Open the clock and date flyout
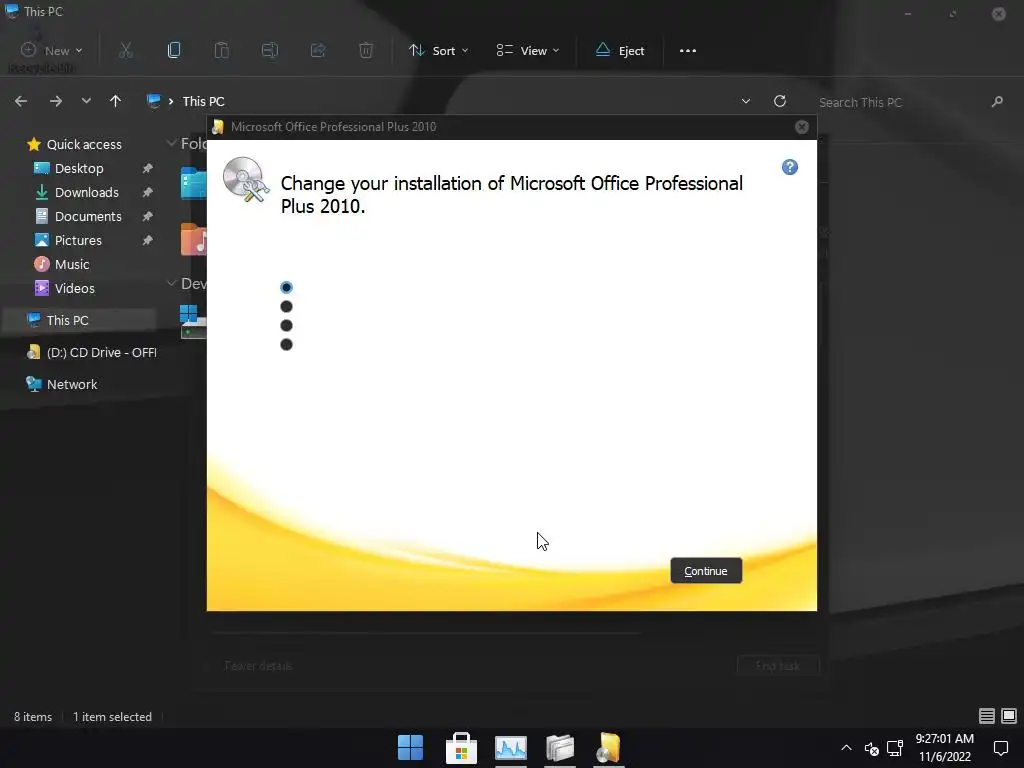Viewport: 1024px width, 768px height. [944, 748]
